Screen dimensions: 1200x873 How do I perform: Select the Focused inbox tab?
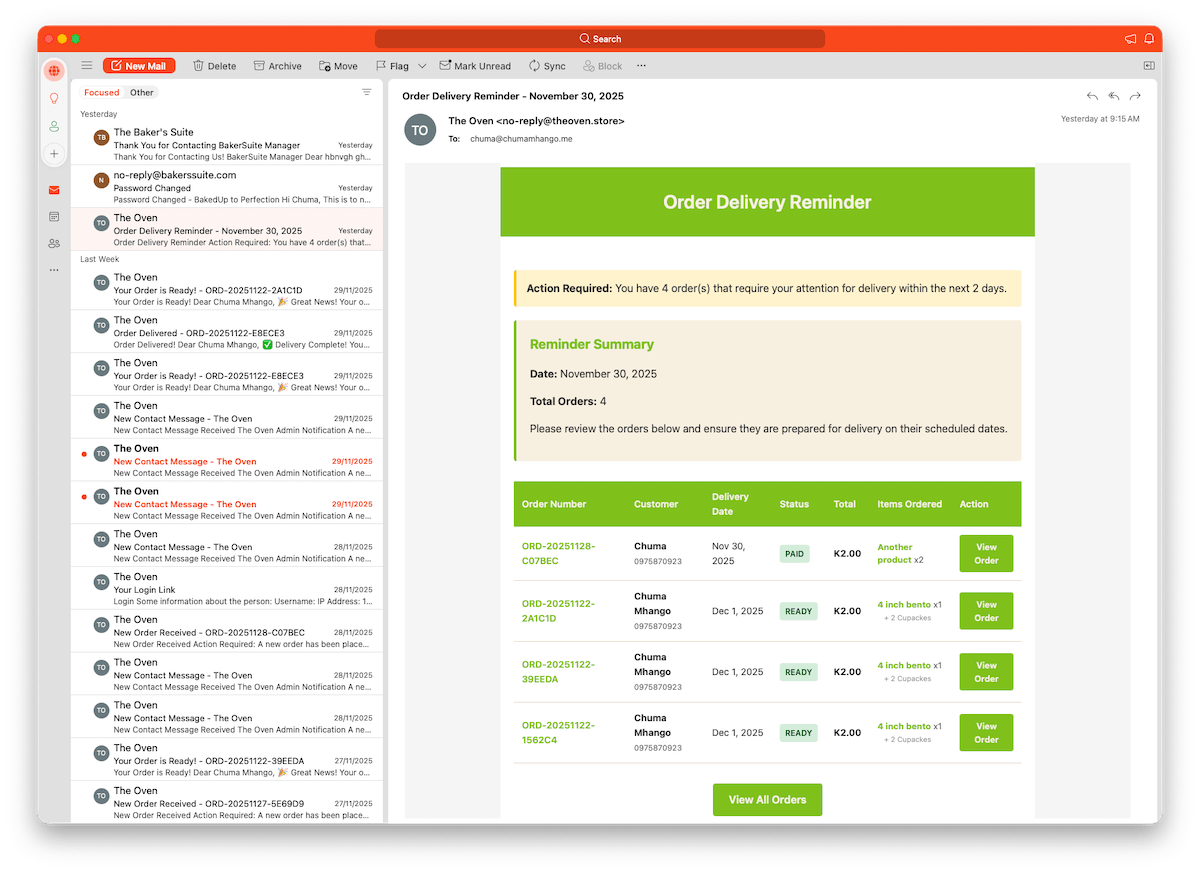(x=101, y=93)
